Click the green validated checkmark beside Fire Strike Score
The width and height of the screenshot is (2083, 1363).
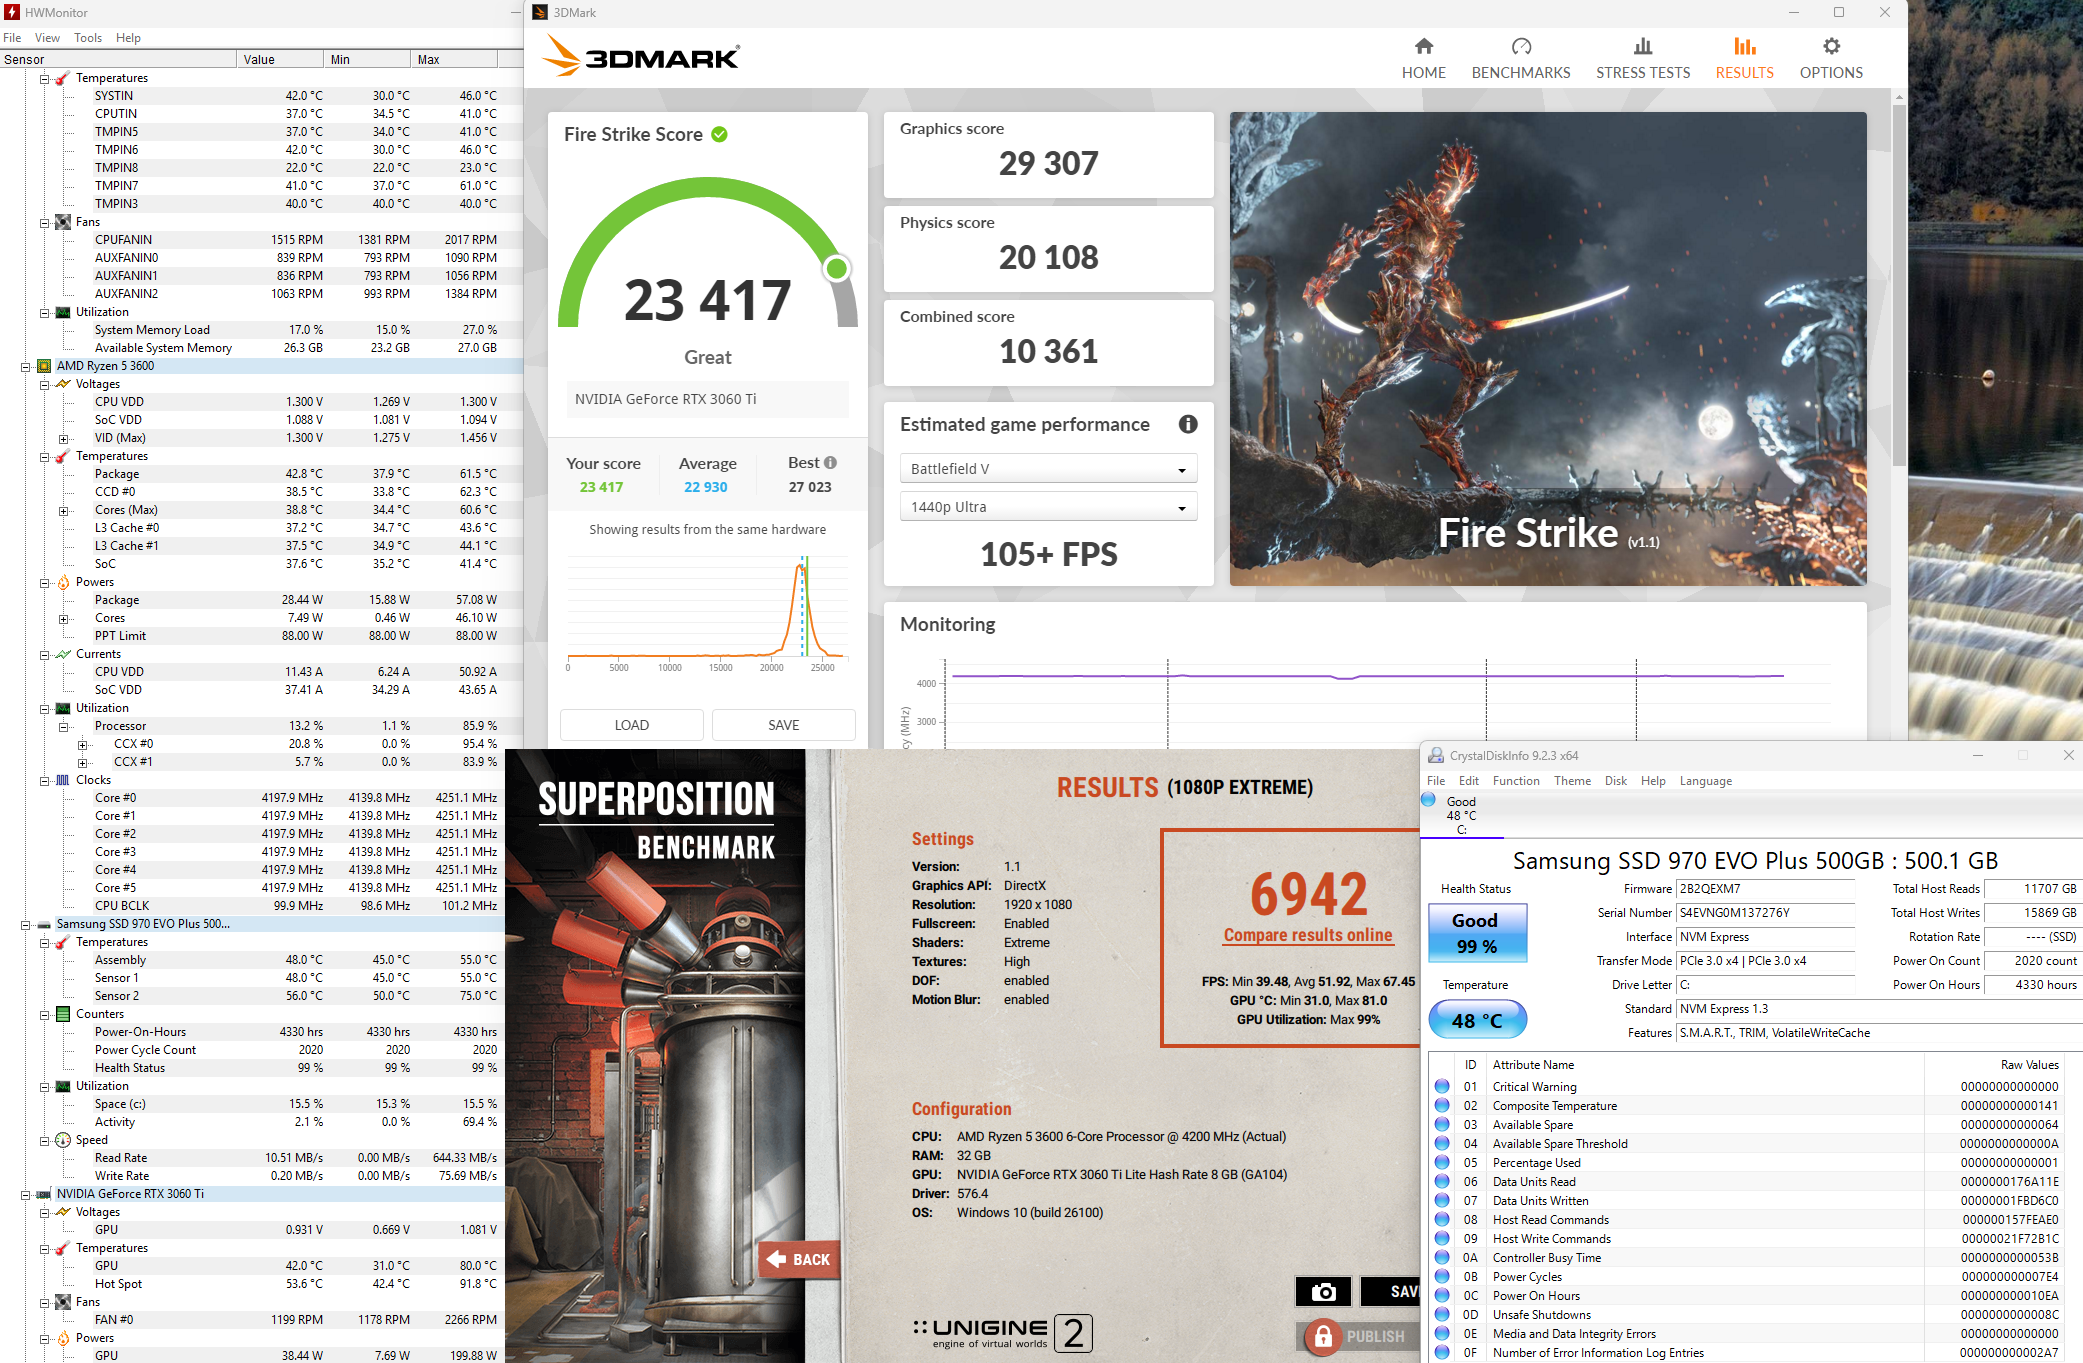click(719, 134)
